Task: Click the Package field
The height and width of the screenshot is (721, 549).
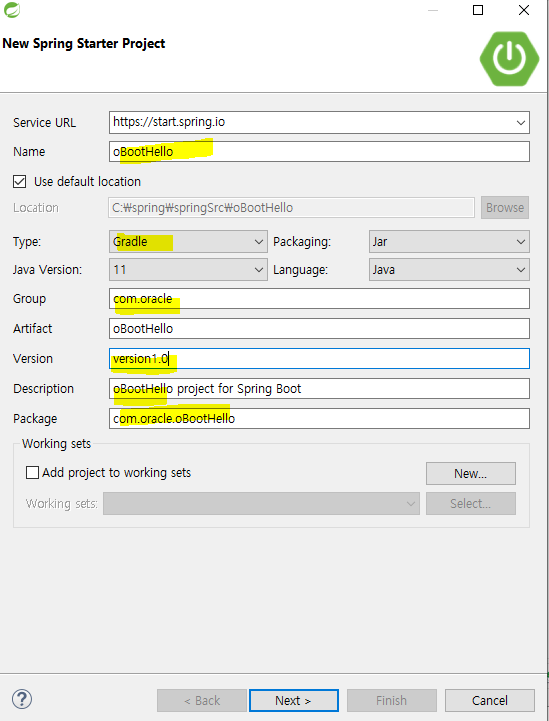Action: point(319,418)
